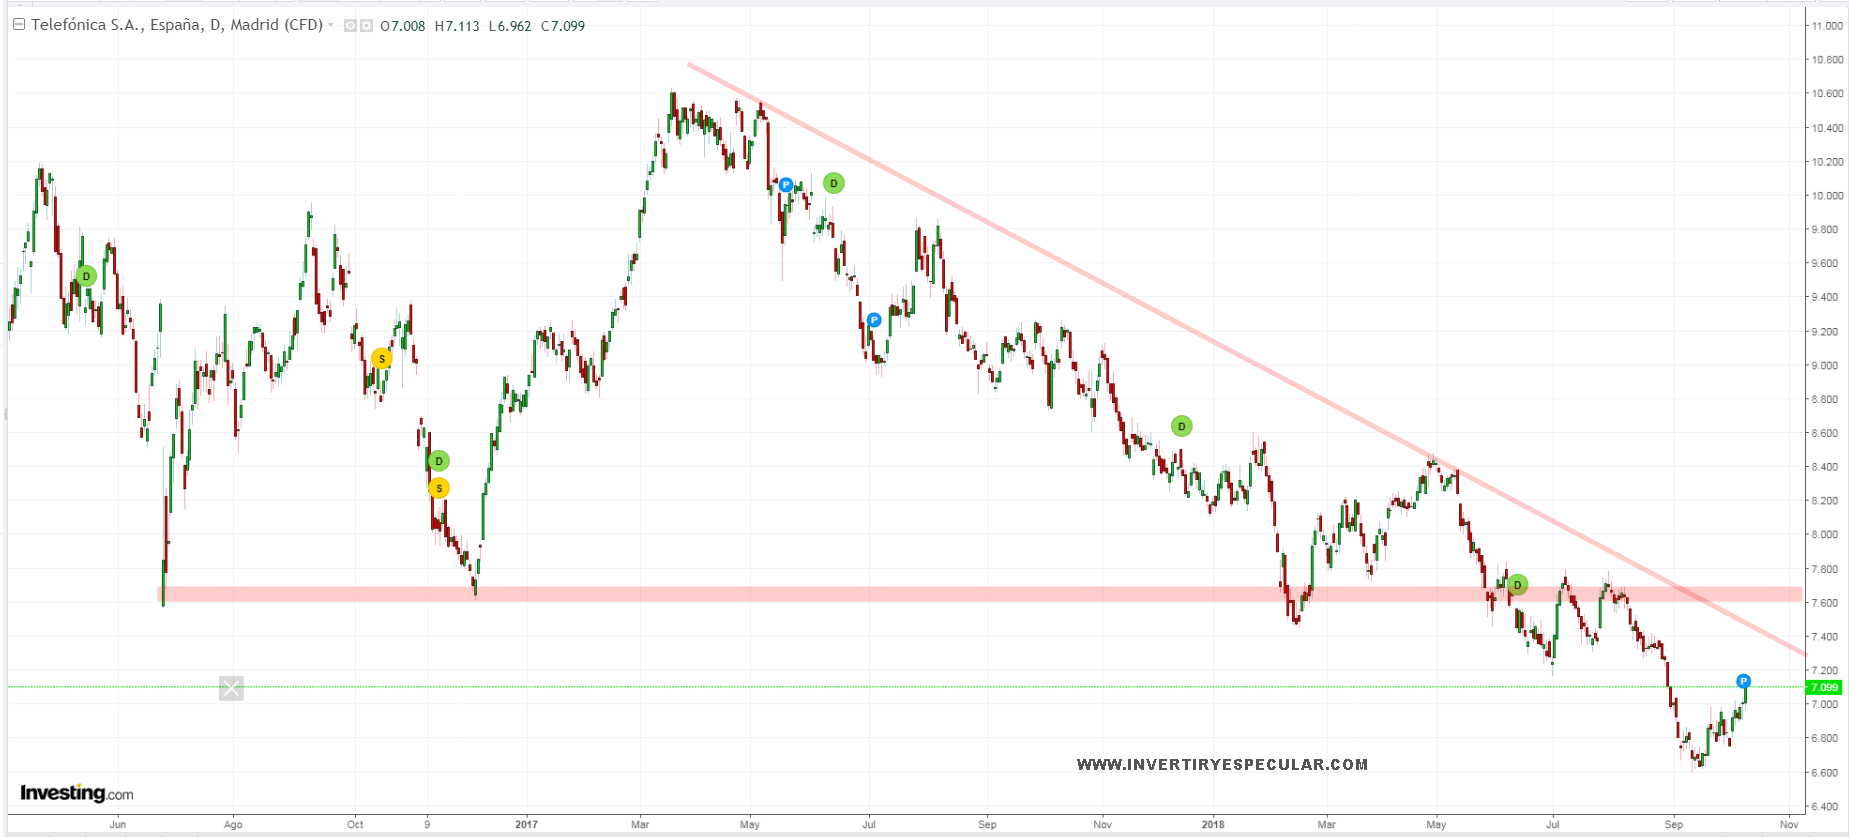
Task: Click the gray X box marker
Action: (x=231, y=688)
